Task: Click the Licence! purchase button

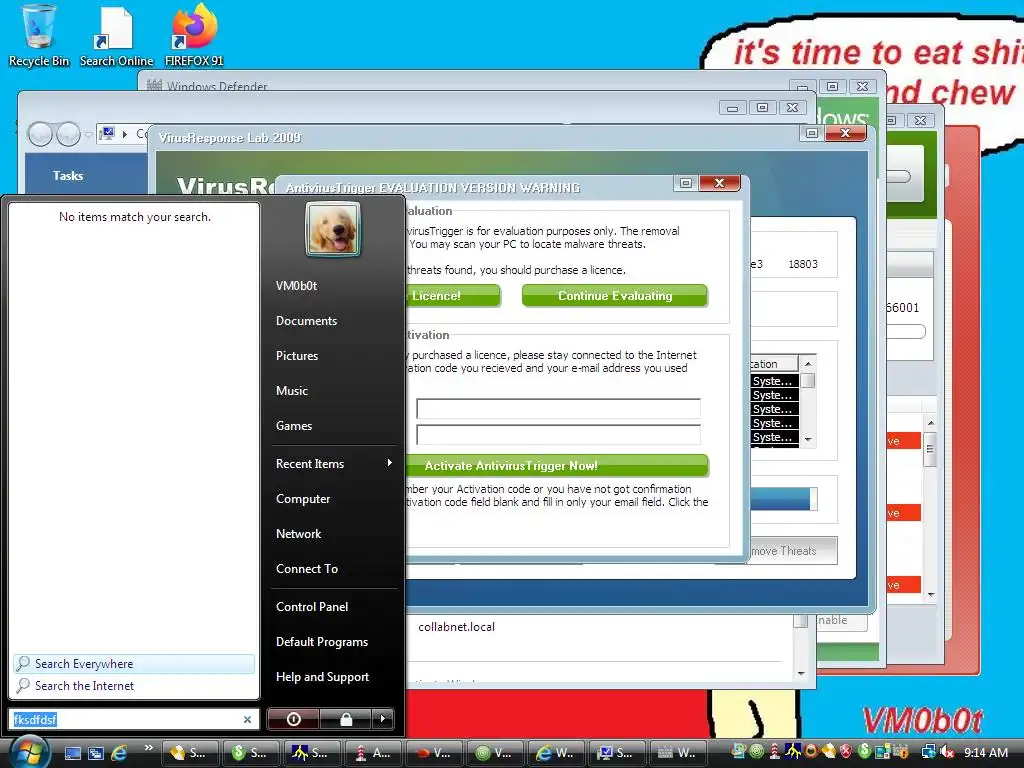Action: 452,296
